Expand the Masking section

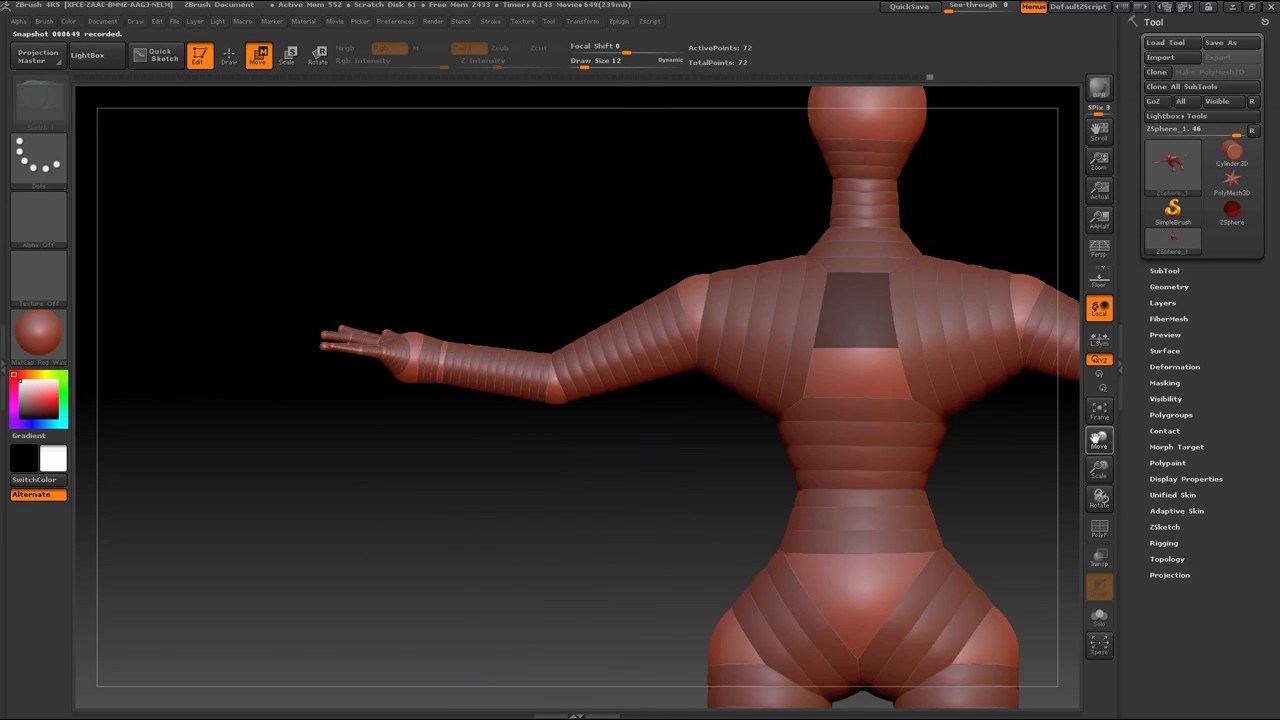(x=1164, y=383)
